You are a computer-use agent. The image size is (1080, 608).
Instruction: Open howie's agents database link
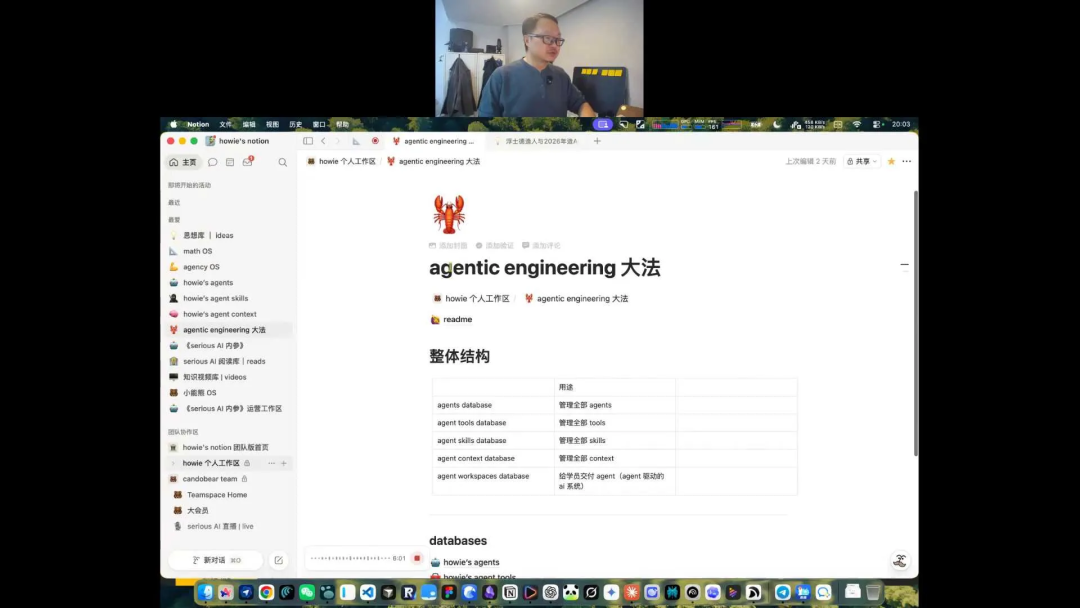click(x=465, y=563)
